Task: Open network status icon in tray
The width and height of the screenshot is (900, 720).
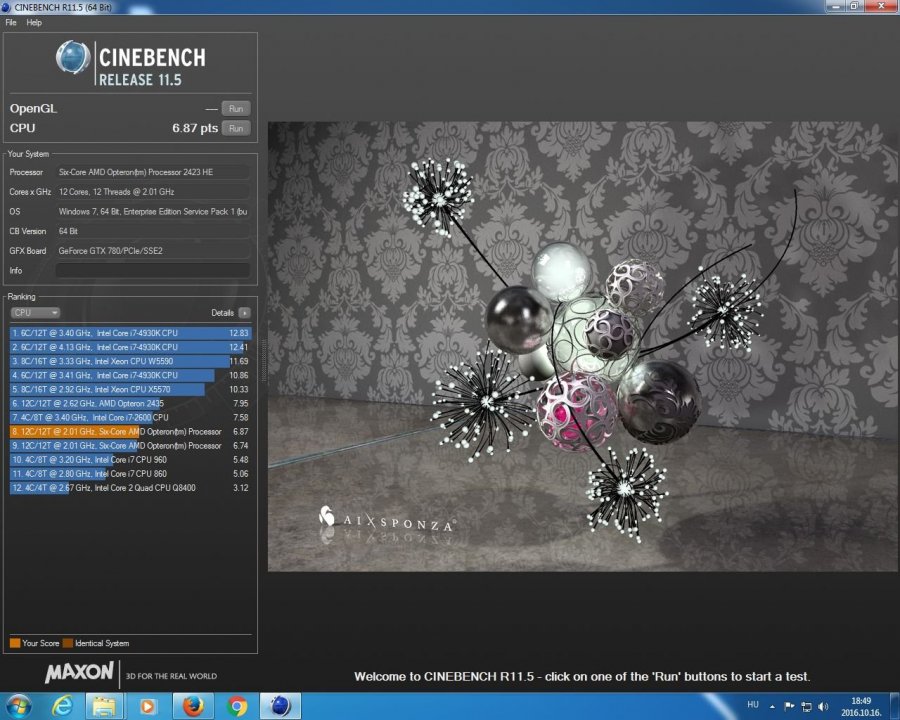Action: (806, 707)
